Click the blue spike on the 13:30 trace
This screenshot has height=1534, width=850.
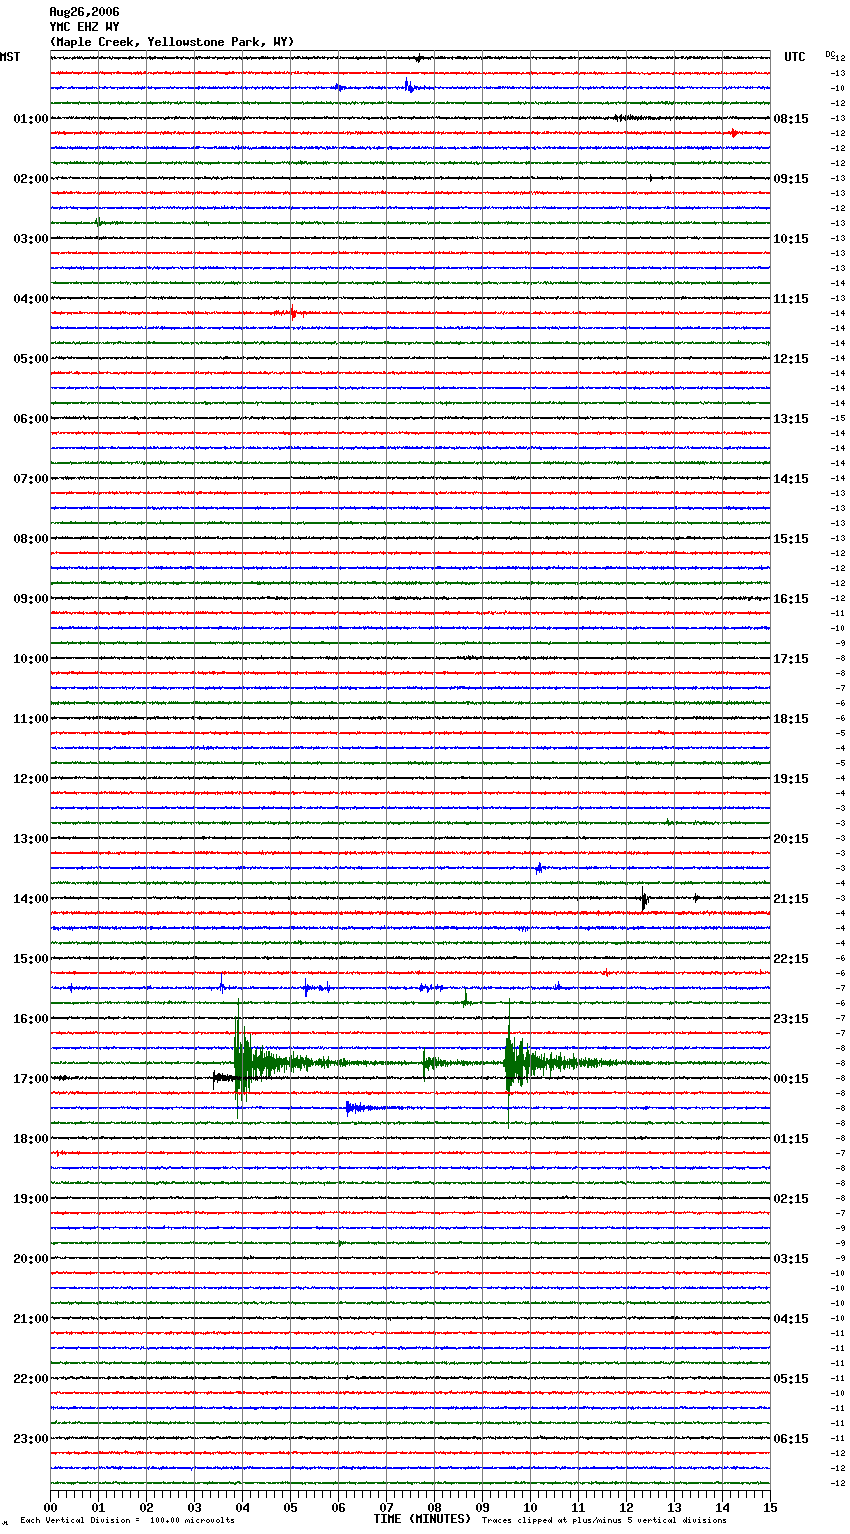coord(539,868)
